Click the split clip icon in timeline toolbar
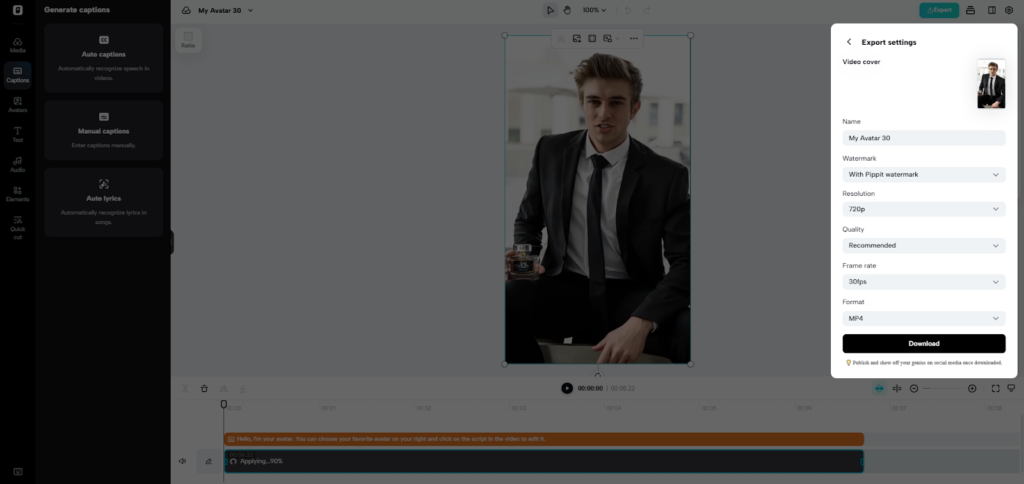 [x=185, y=388]
